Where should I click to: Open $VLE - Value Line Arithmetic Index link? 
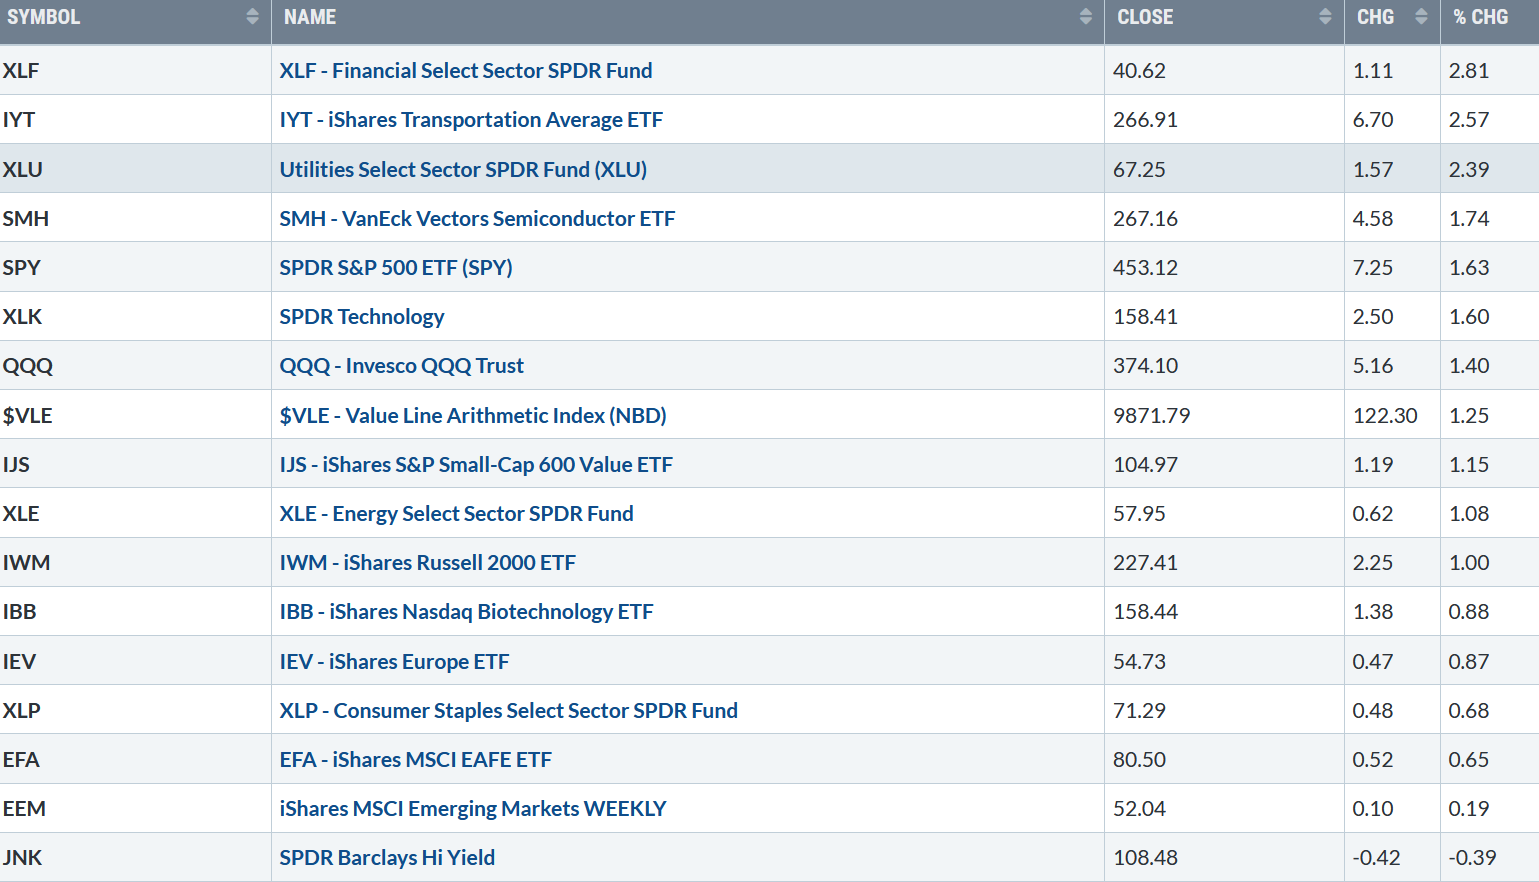click(x=473, y=416)
